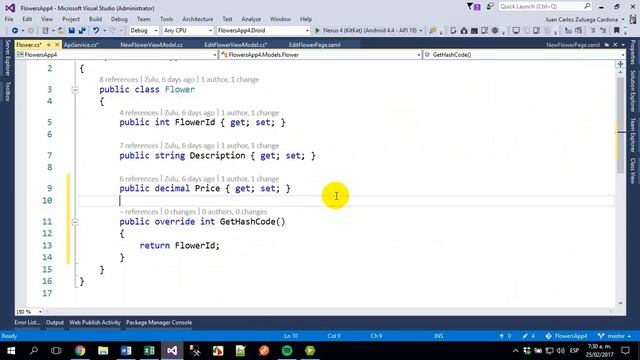Open the Package Manager Console tab
640x360 pixels.
coord(159,322)
